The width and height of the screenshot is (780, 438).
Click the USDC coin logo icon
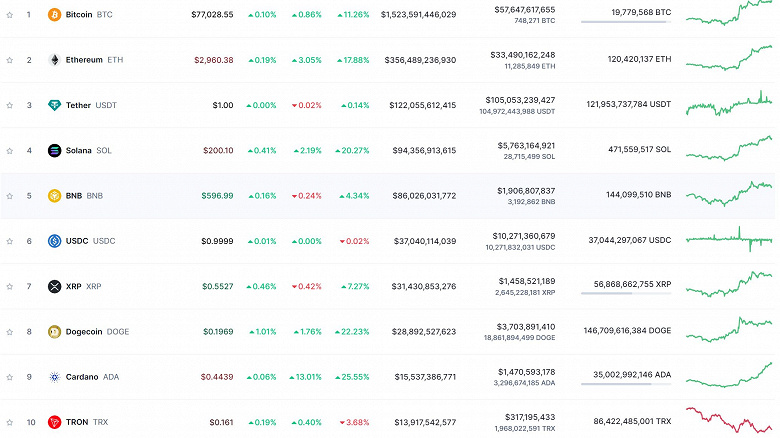click(54, 241)
